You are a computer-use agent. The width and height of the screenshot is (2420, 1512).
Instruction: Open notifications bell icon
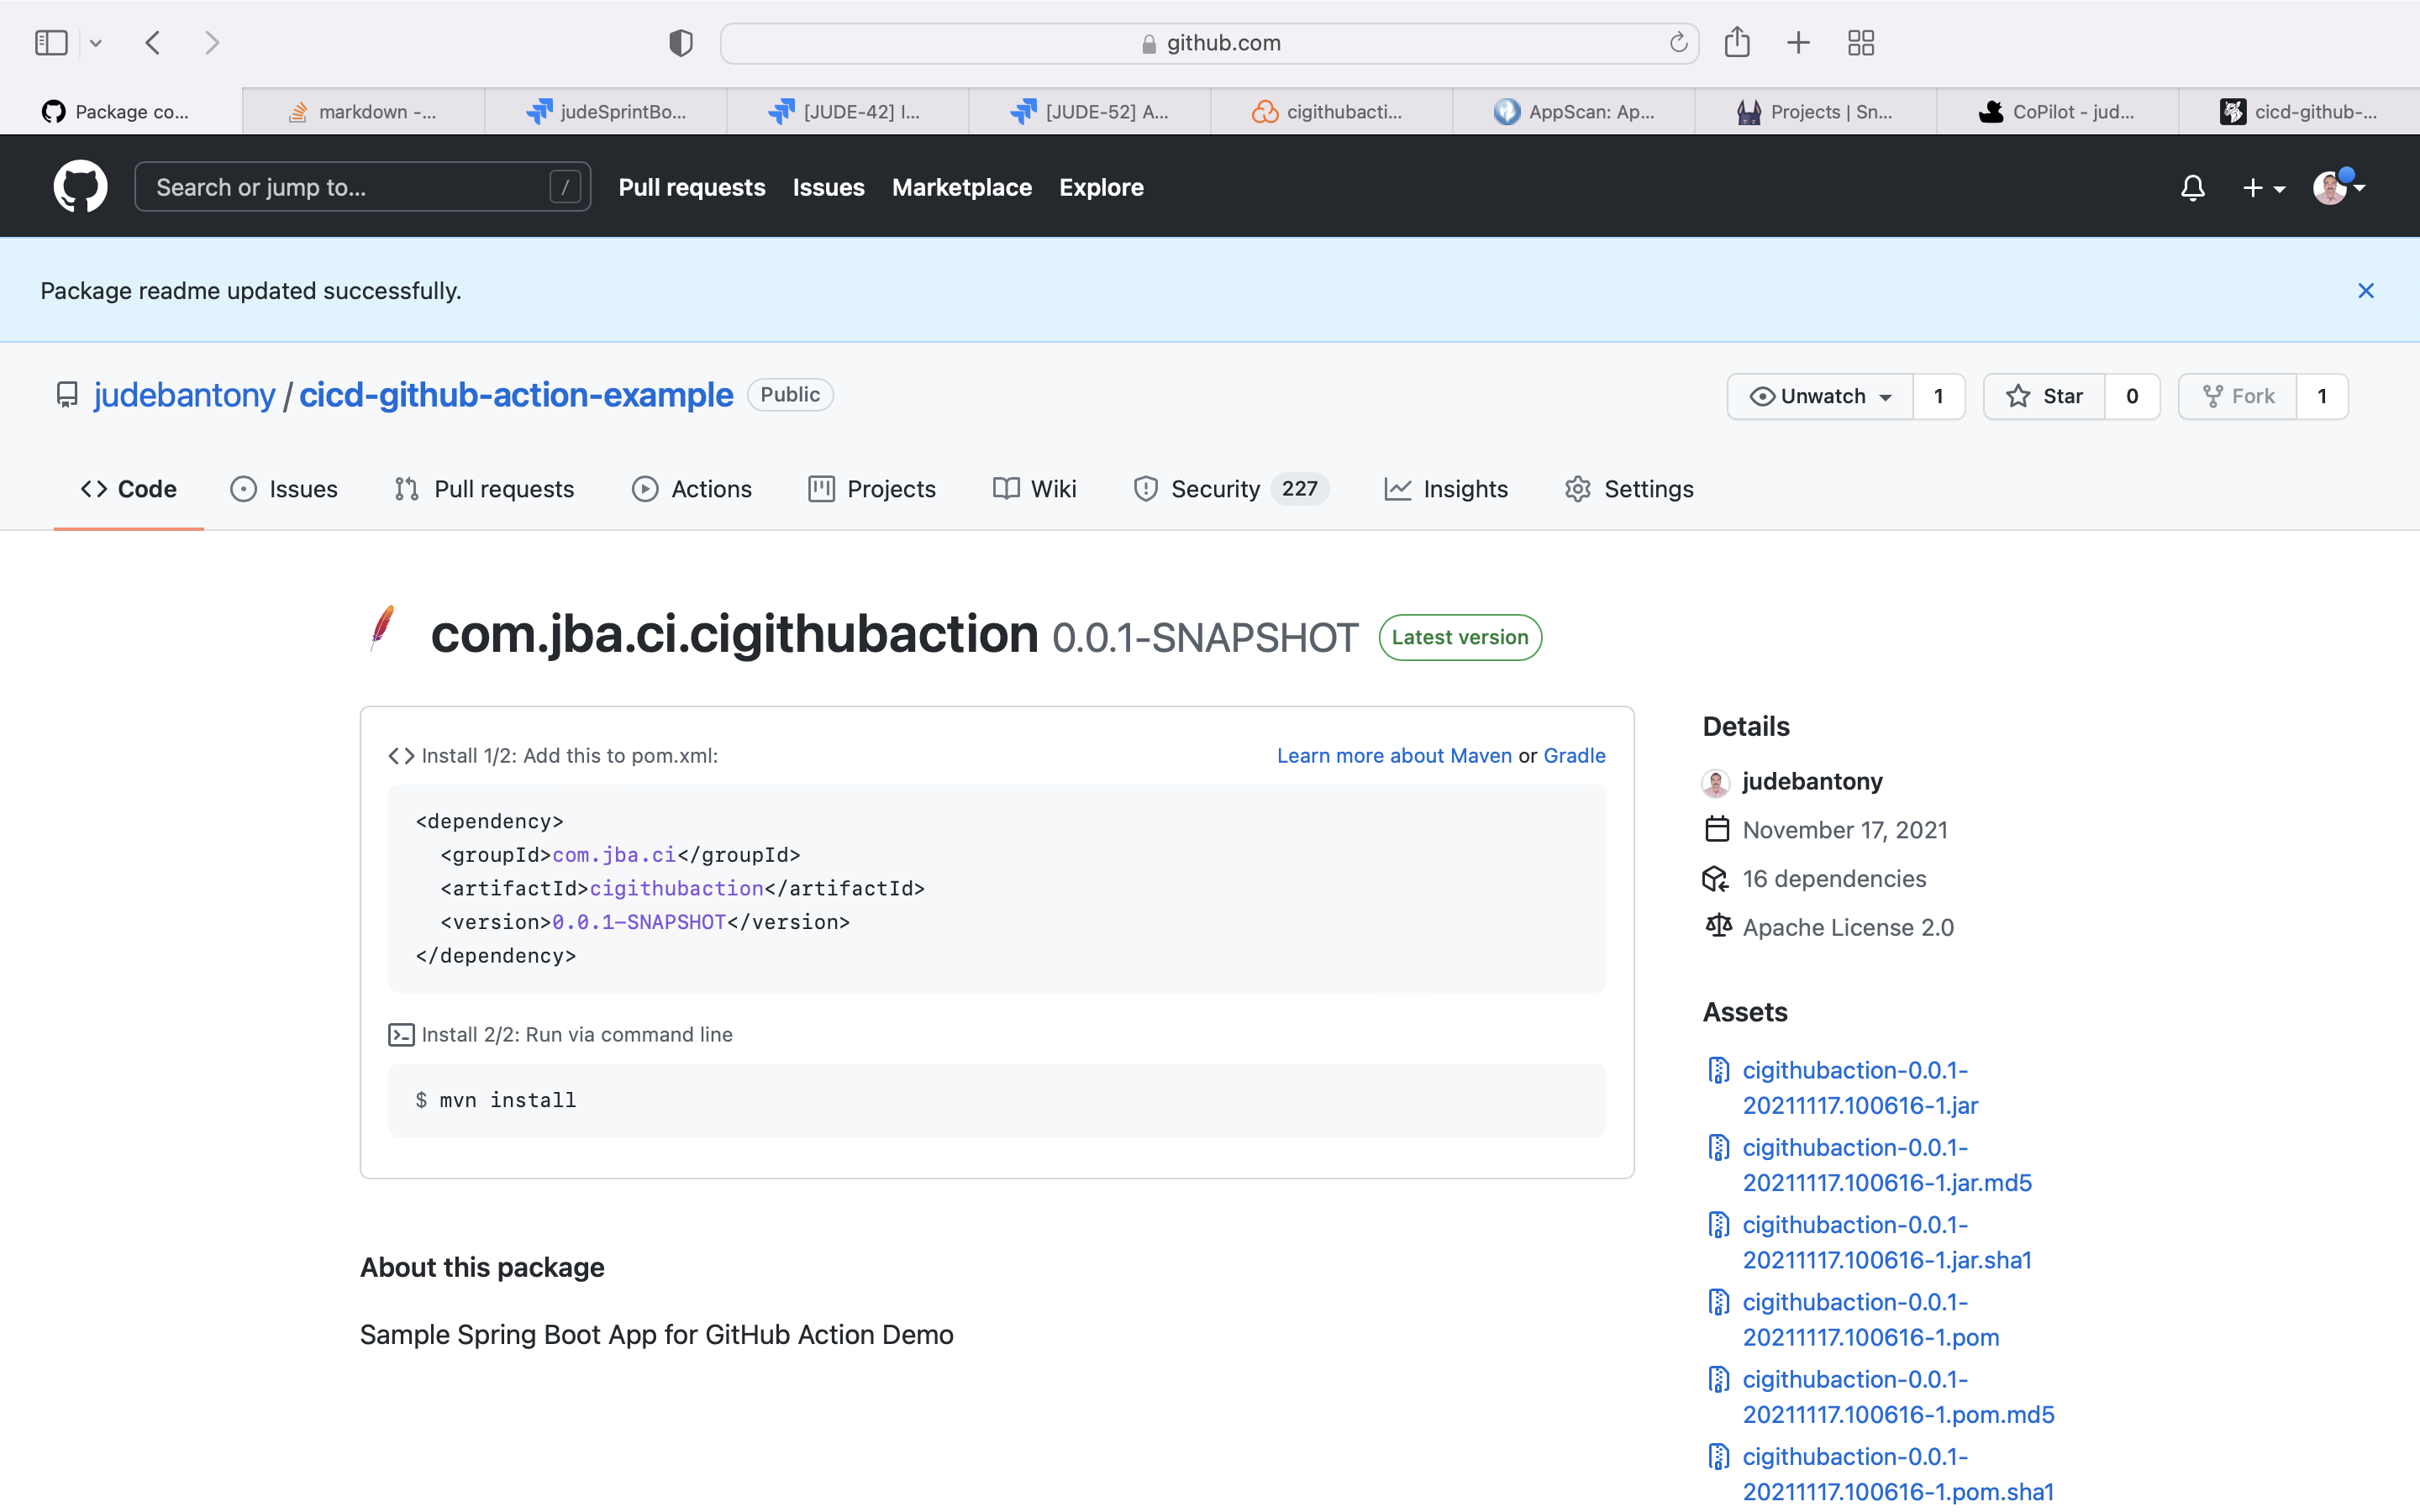click(2192, 188)
